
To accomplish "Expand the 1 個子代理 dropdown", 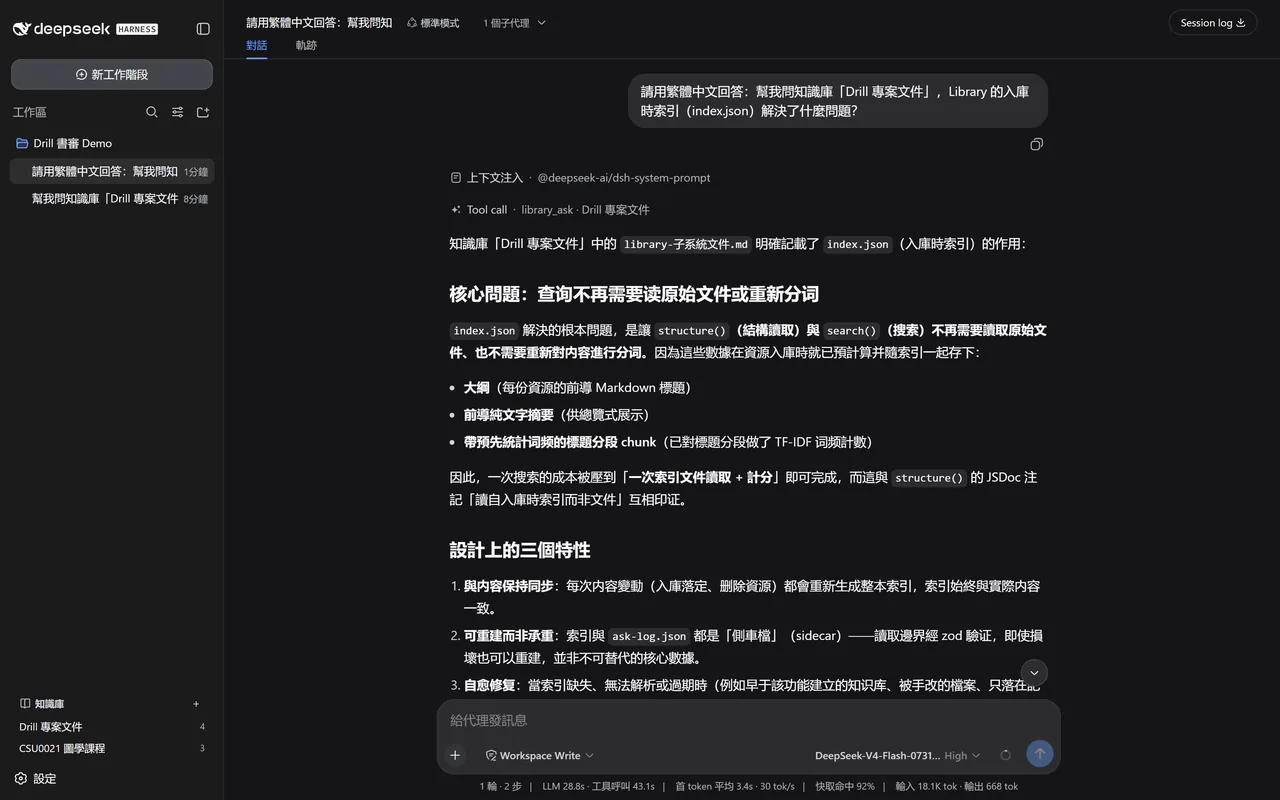I will click(514, 22).
